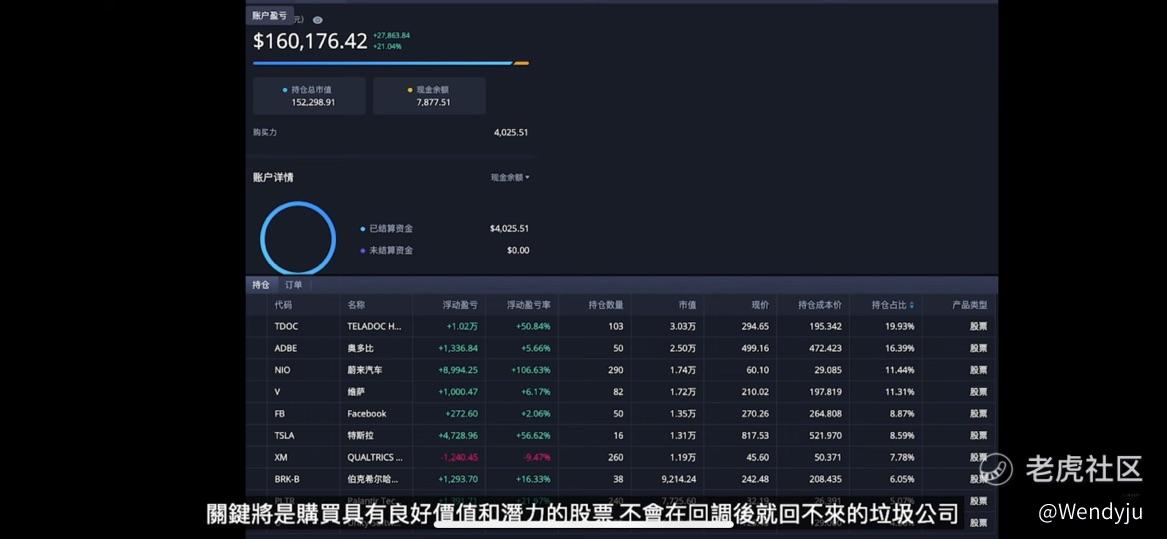Screen dimensions: 1167x539
Task: Sort by the 浮动盈亏 column header
Action: 460,305
